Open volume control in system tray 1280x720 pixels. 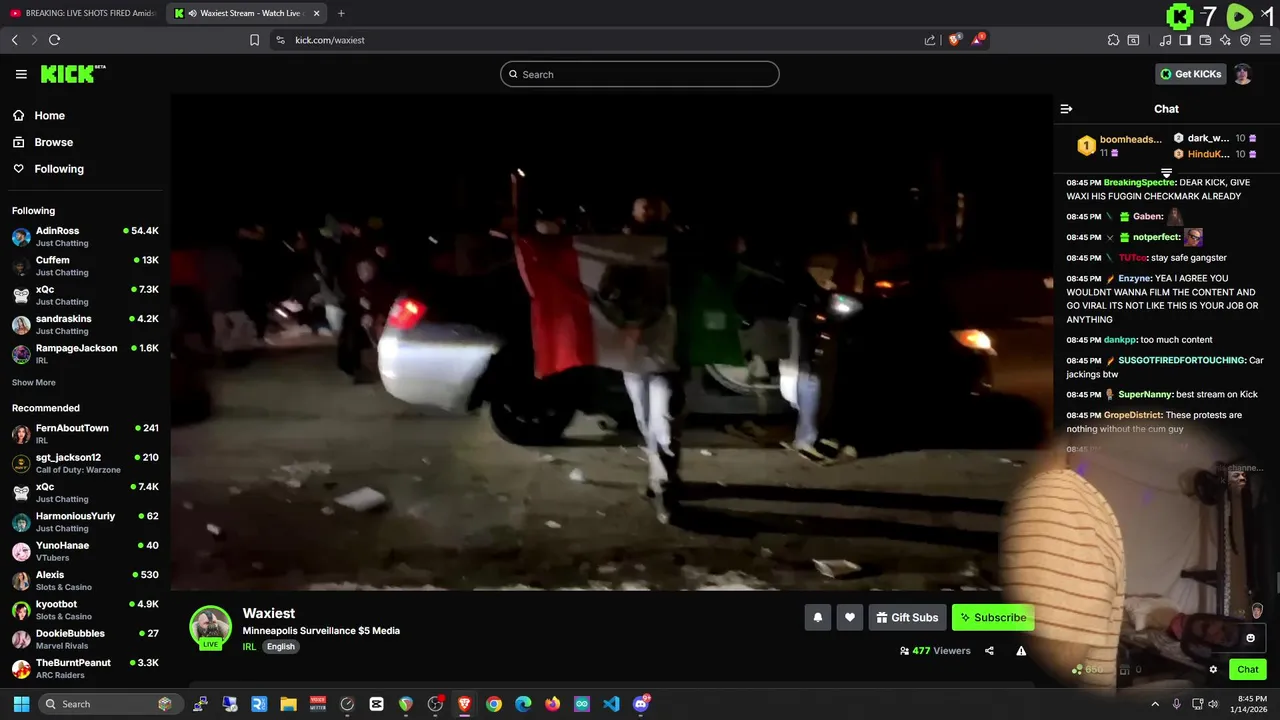[x=1213, y=704]
